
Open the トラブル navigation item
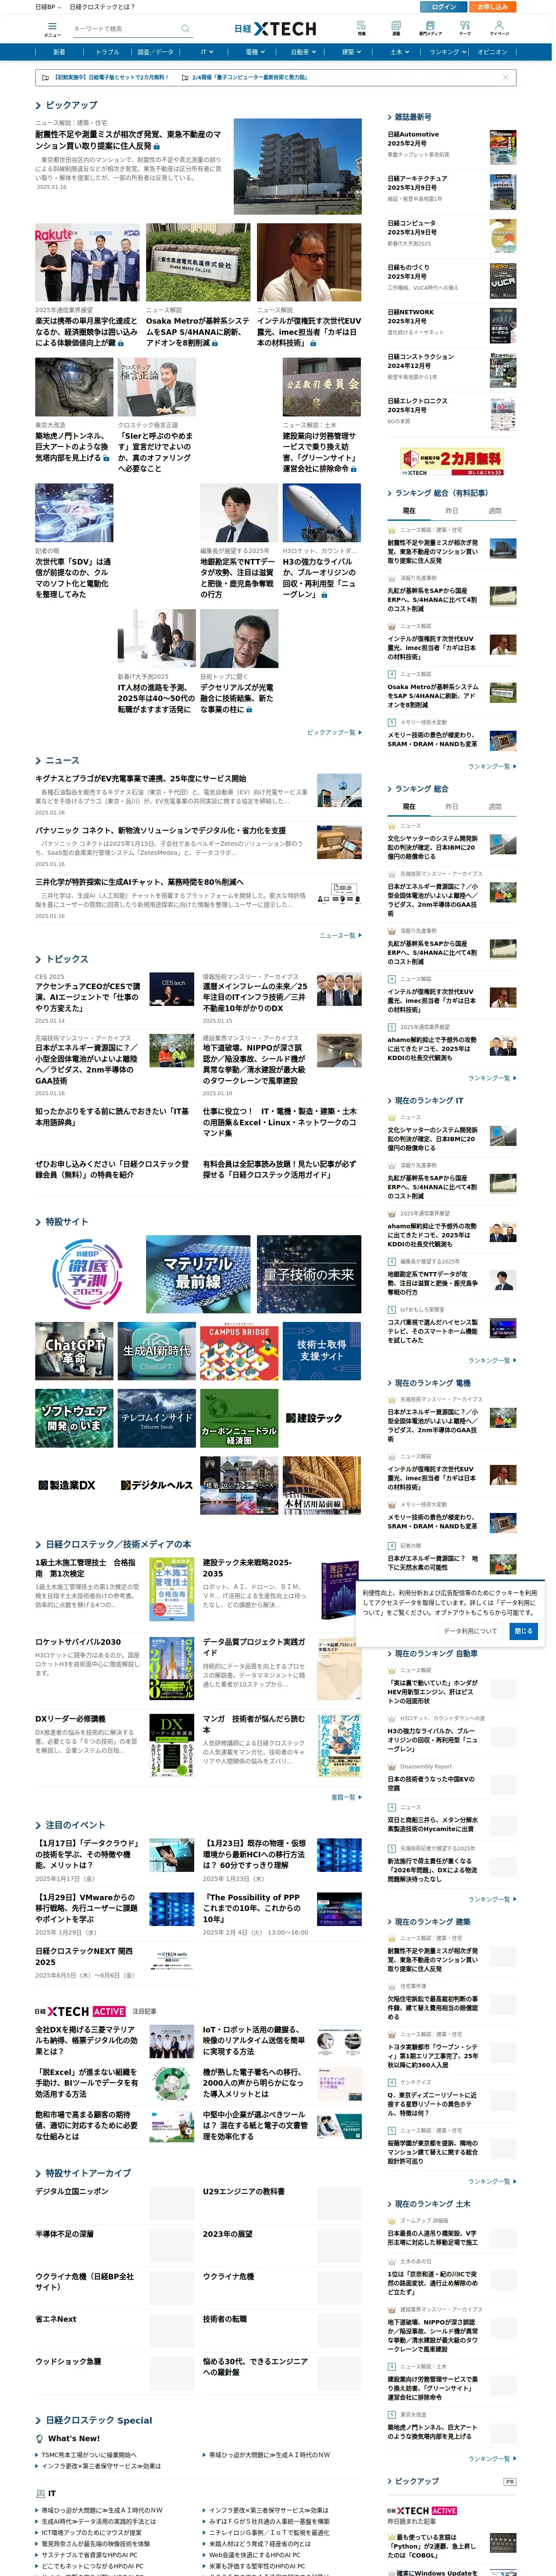[x=107, y=52]
